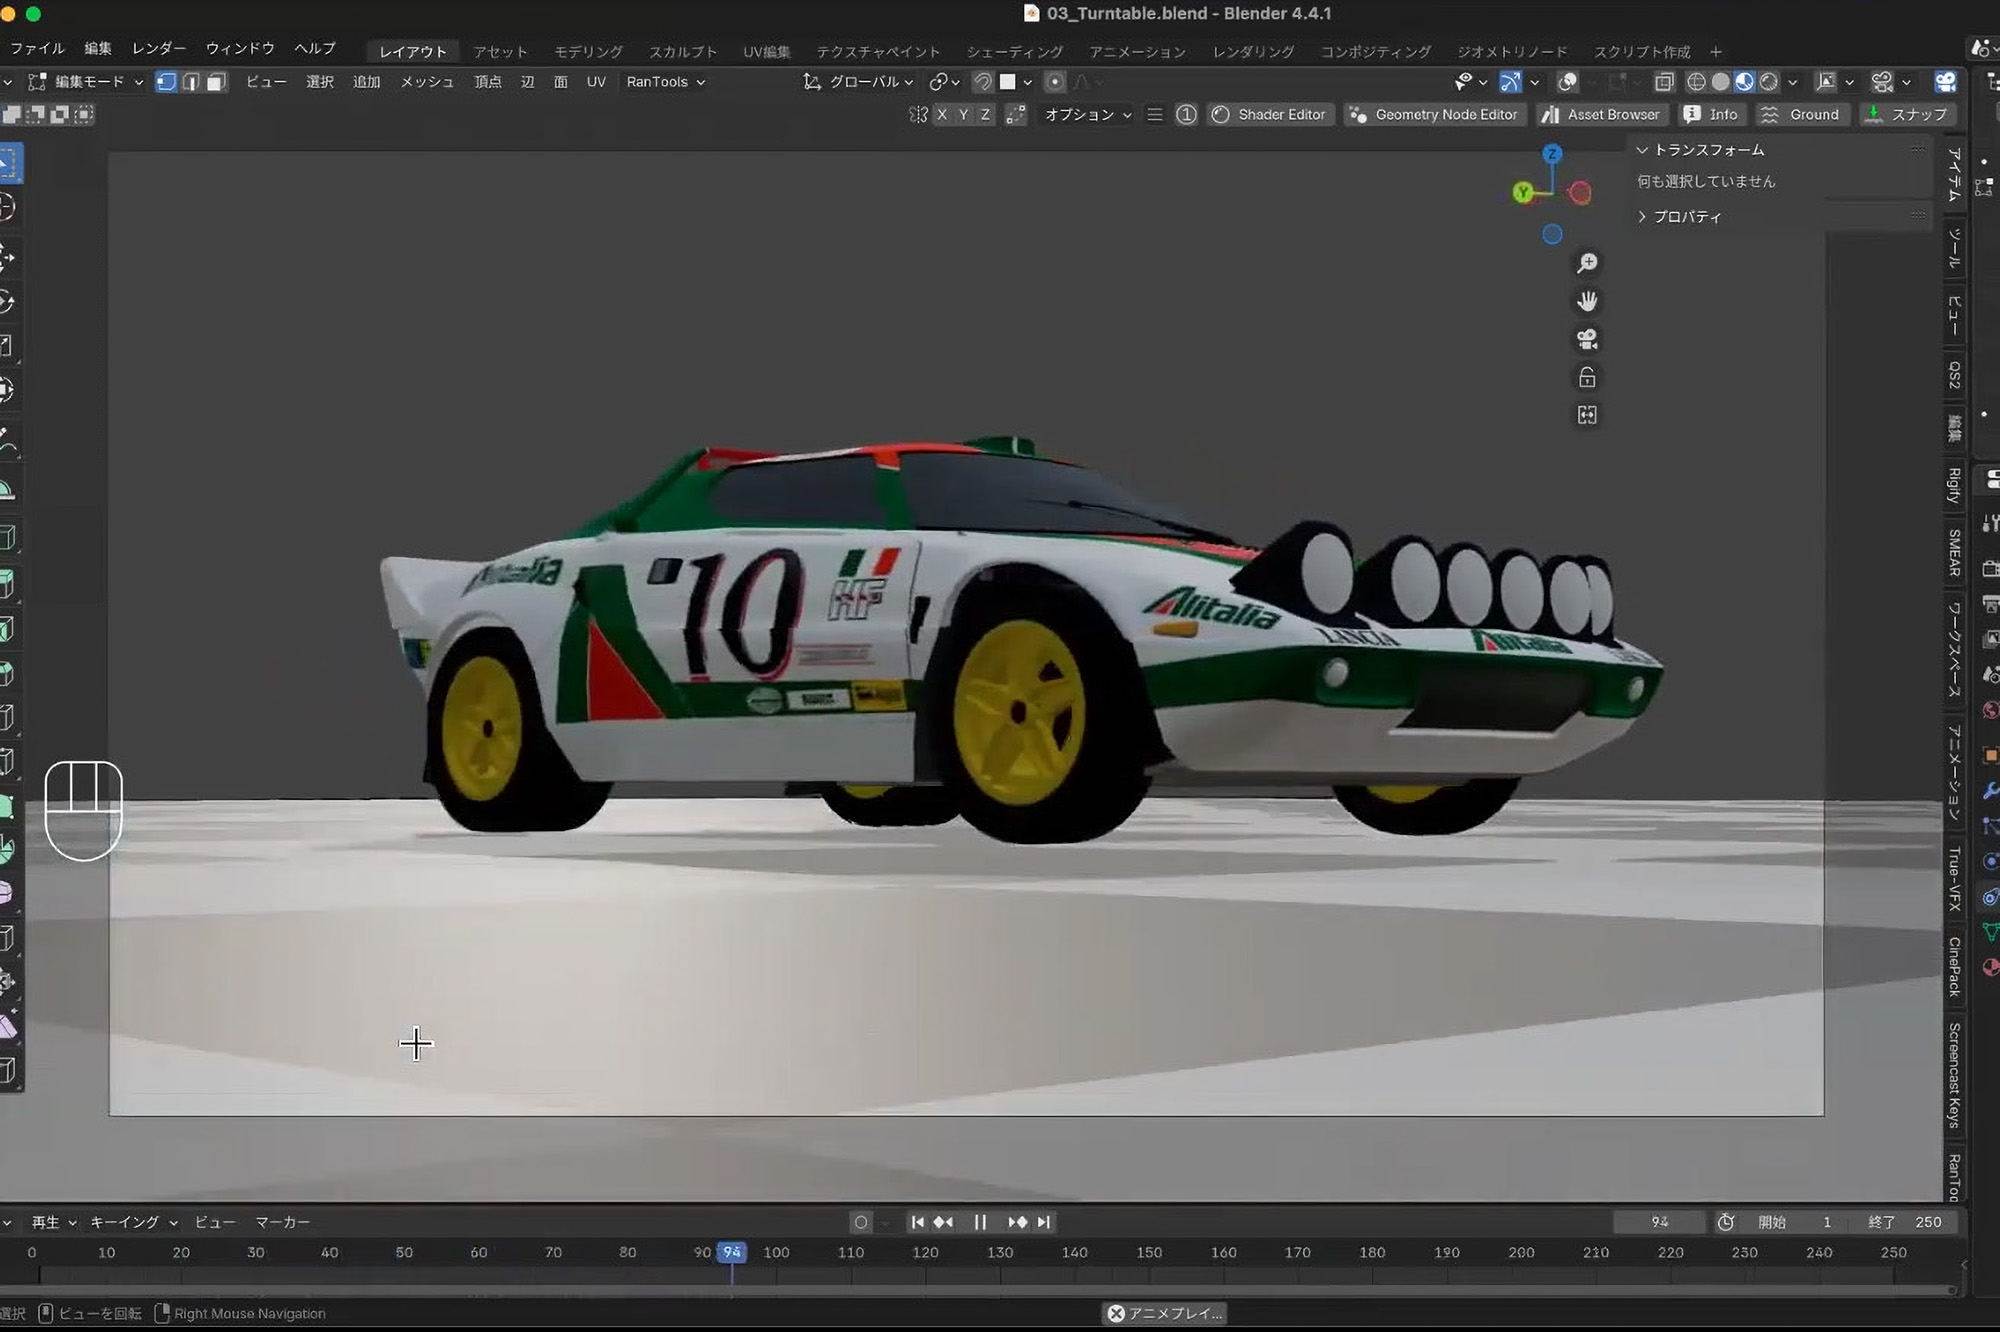
Task: Click the red X axis on gizmo
Action: [1580, 193]
